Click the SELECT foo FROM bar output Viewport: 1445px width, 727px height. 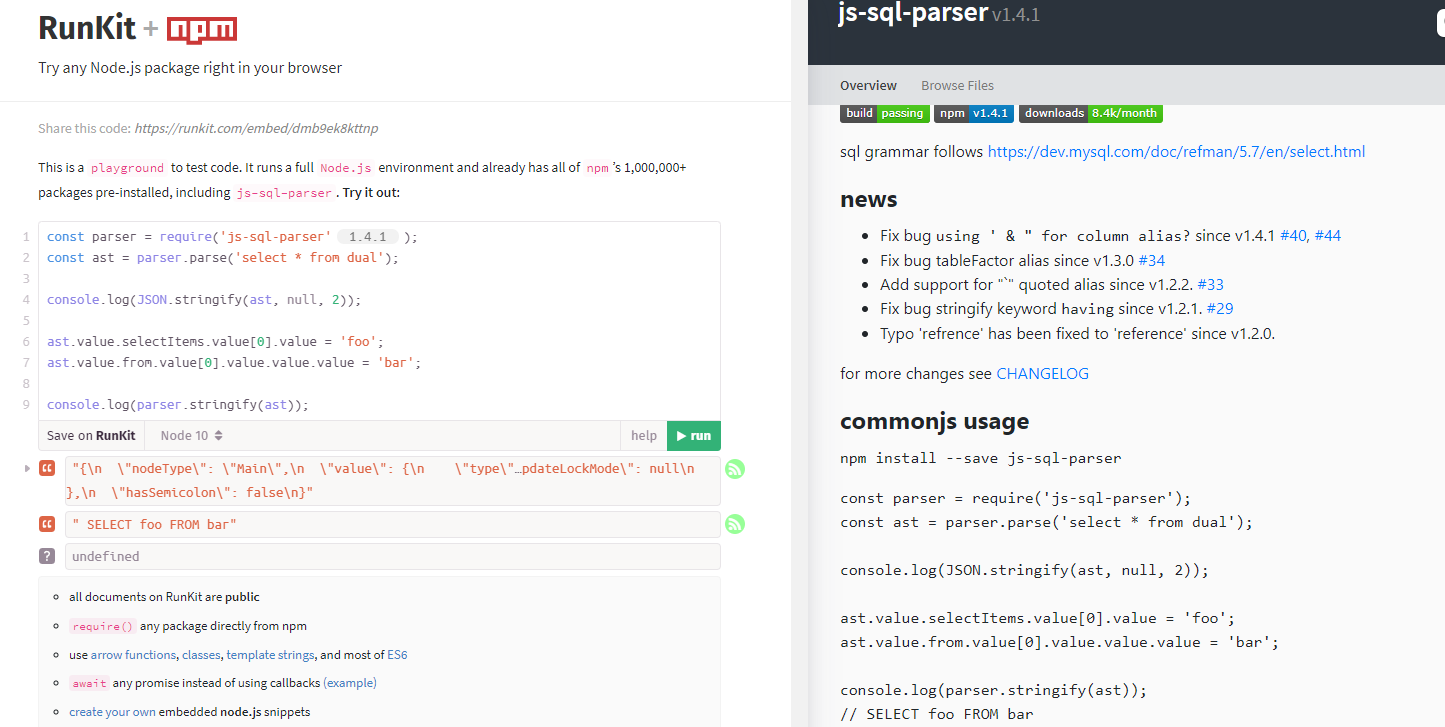(393, 525)
